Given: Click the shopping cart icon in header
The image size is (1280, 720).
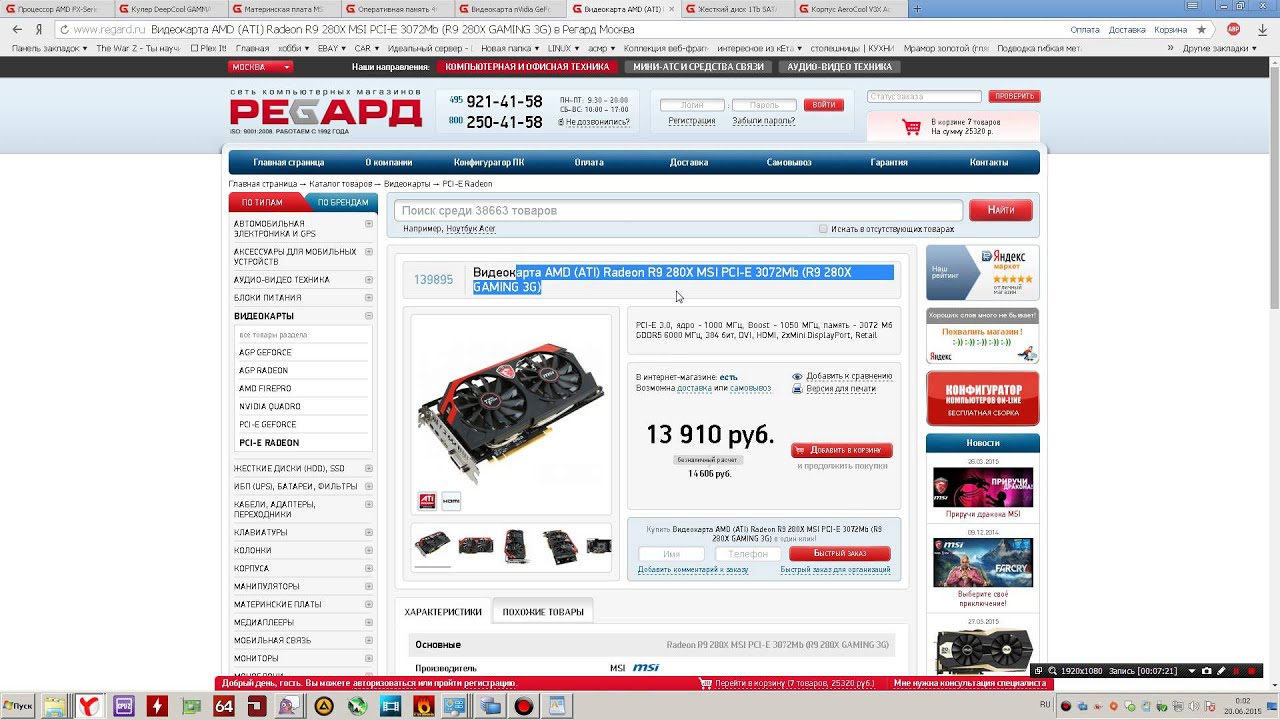Looking at the screenshot, I should pyautogui.click(x=911, y=127).
